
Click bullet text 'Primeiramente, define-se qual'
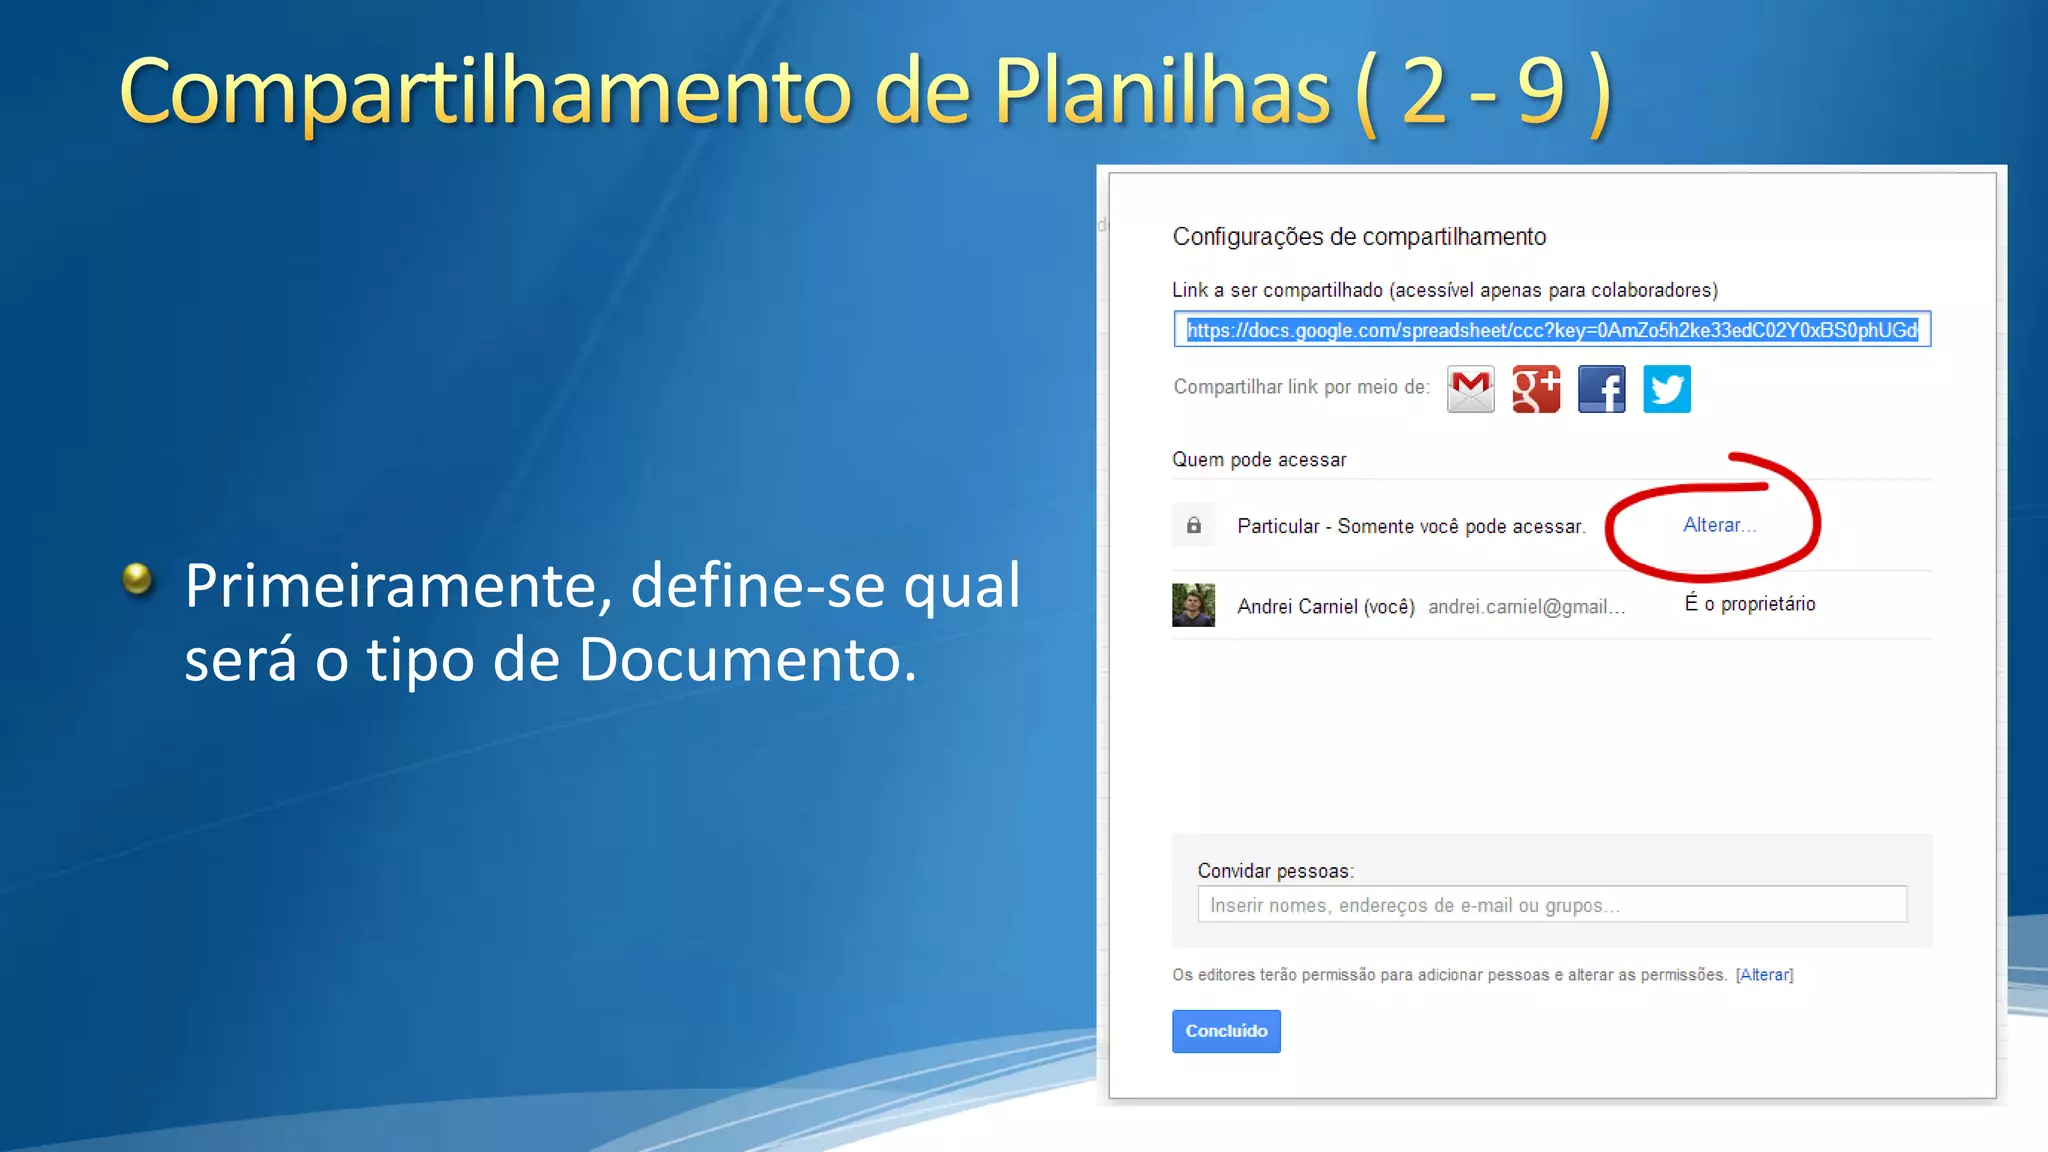(x=603, y=585)
